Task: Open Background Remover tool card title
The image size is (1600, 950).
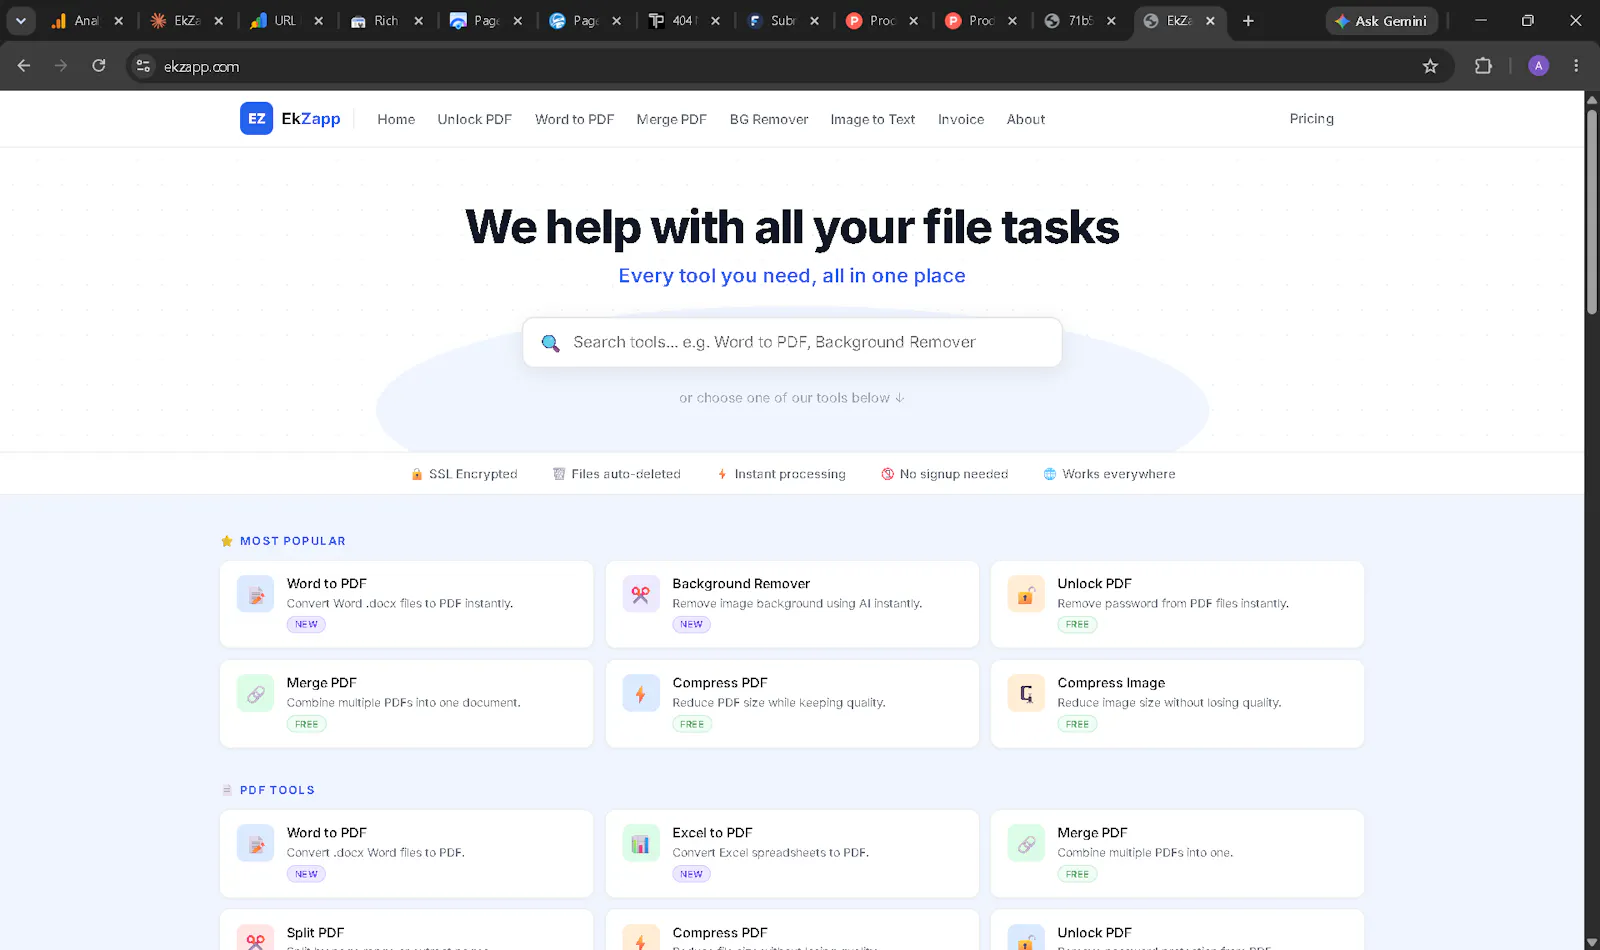Action: tap(741, 583)
